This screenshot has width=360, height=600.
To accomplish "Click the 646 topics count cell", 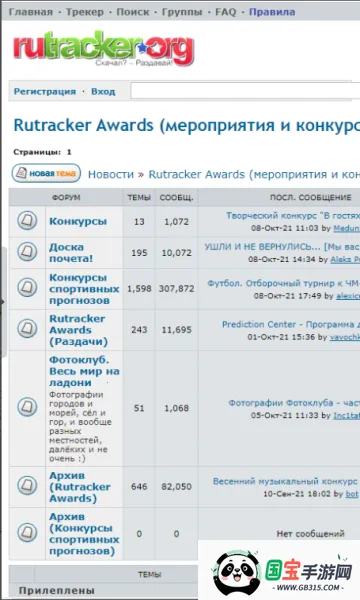I will tap(139, 487).
